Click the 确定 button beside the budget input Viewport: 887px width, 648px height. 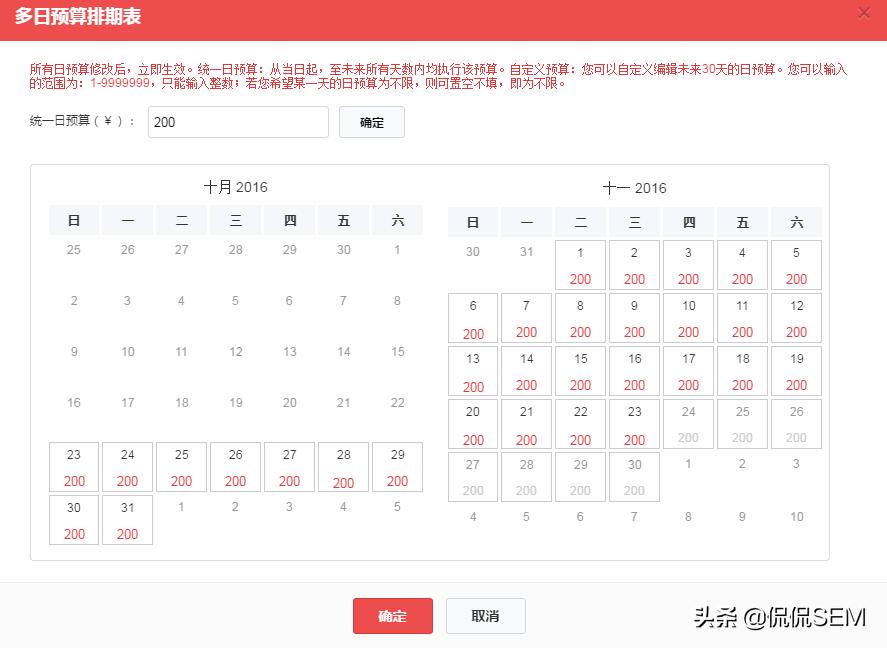click(x=371, y=122)
